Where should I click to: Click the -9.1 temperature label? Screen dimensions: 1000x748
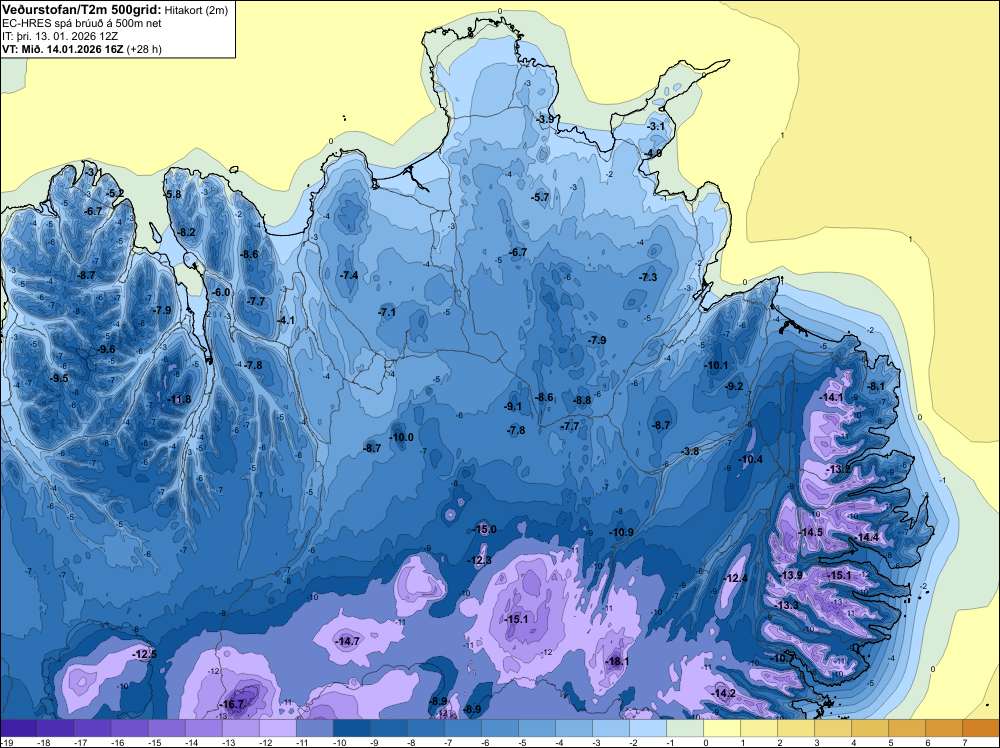(513, 407)
